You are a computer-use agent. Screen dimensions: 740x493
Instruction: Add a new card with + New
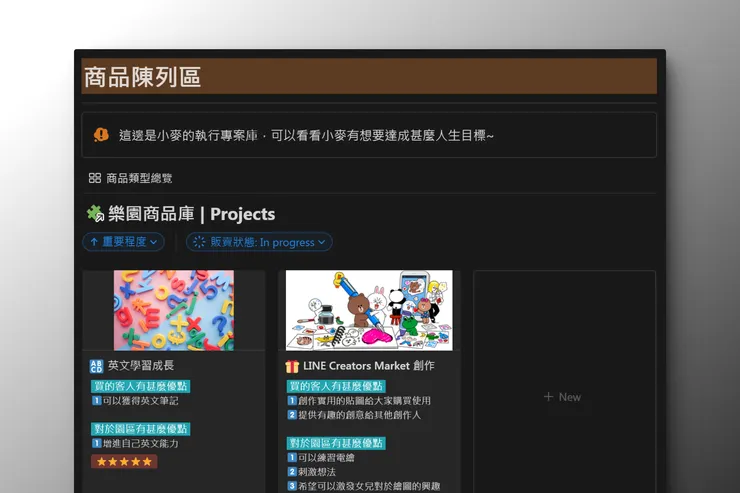click(563, 397)
